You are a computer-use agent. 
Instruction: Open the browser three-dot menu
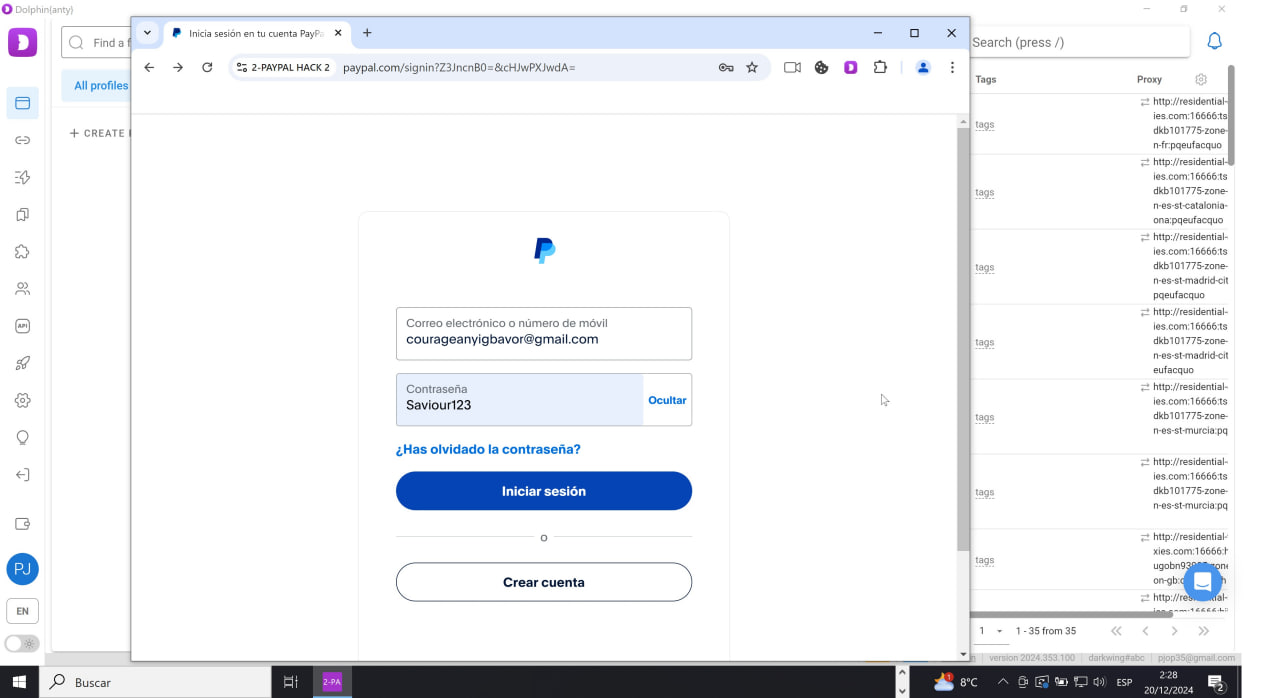click(x=952, y=67)
